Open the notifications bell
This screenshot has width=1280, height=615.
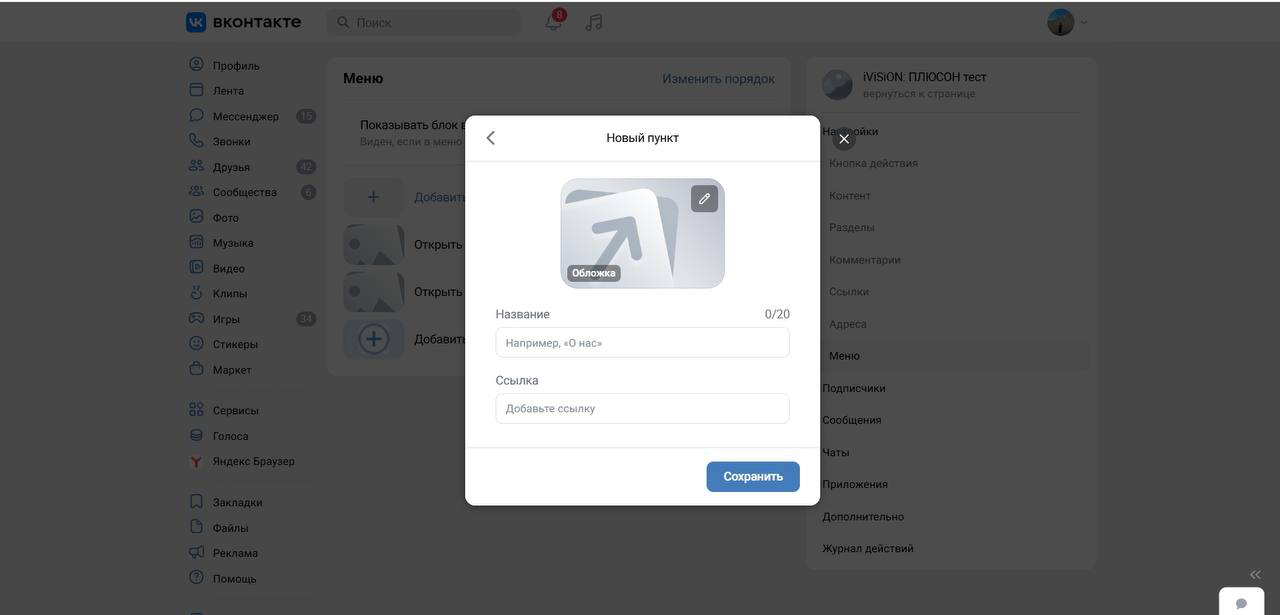click(x=553, y=22)
